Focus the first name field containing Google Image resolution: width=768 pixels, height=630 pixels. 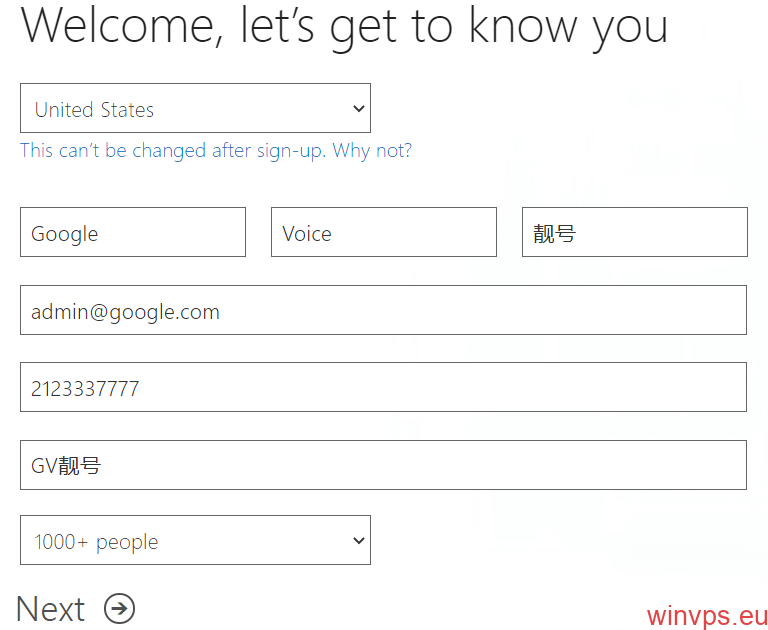(132, 233)
